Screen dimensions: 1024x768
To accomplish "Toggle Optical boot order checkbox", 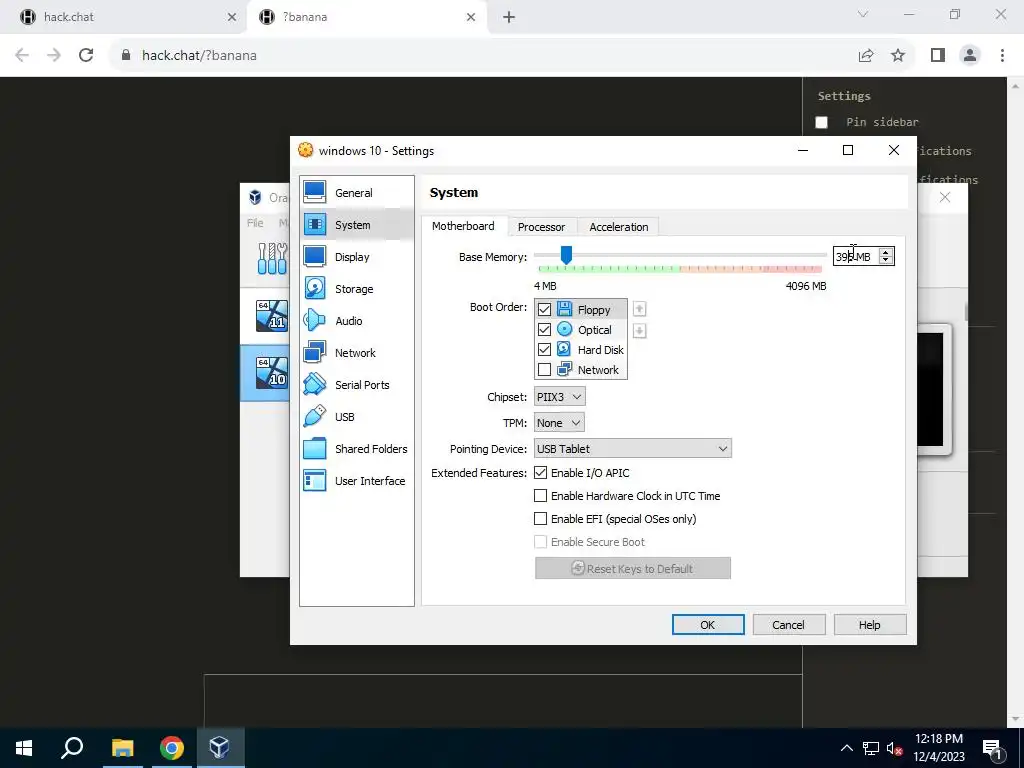I will (x=544, y=330).
